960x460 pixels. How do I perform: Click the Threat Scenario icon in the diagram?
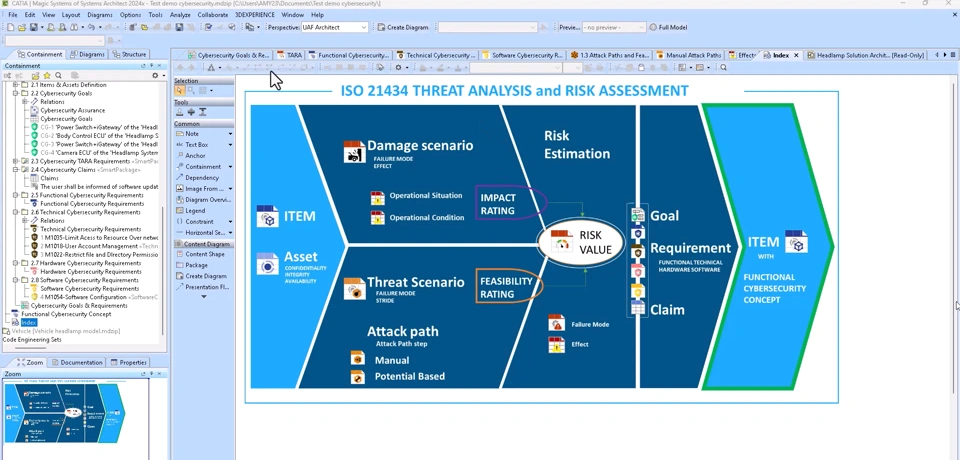point(354,288)
